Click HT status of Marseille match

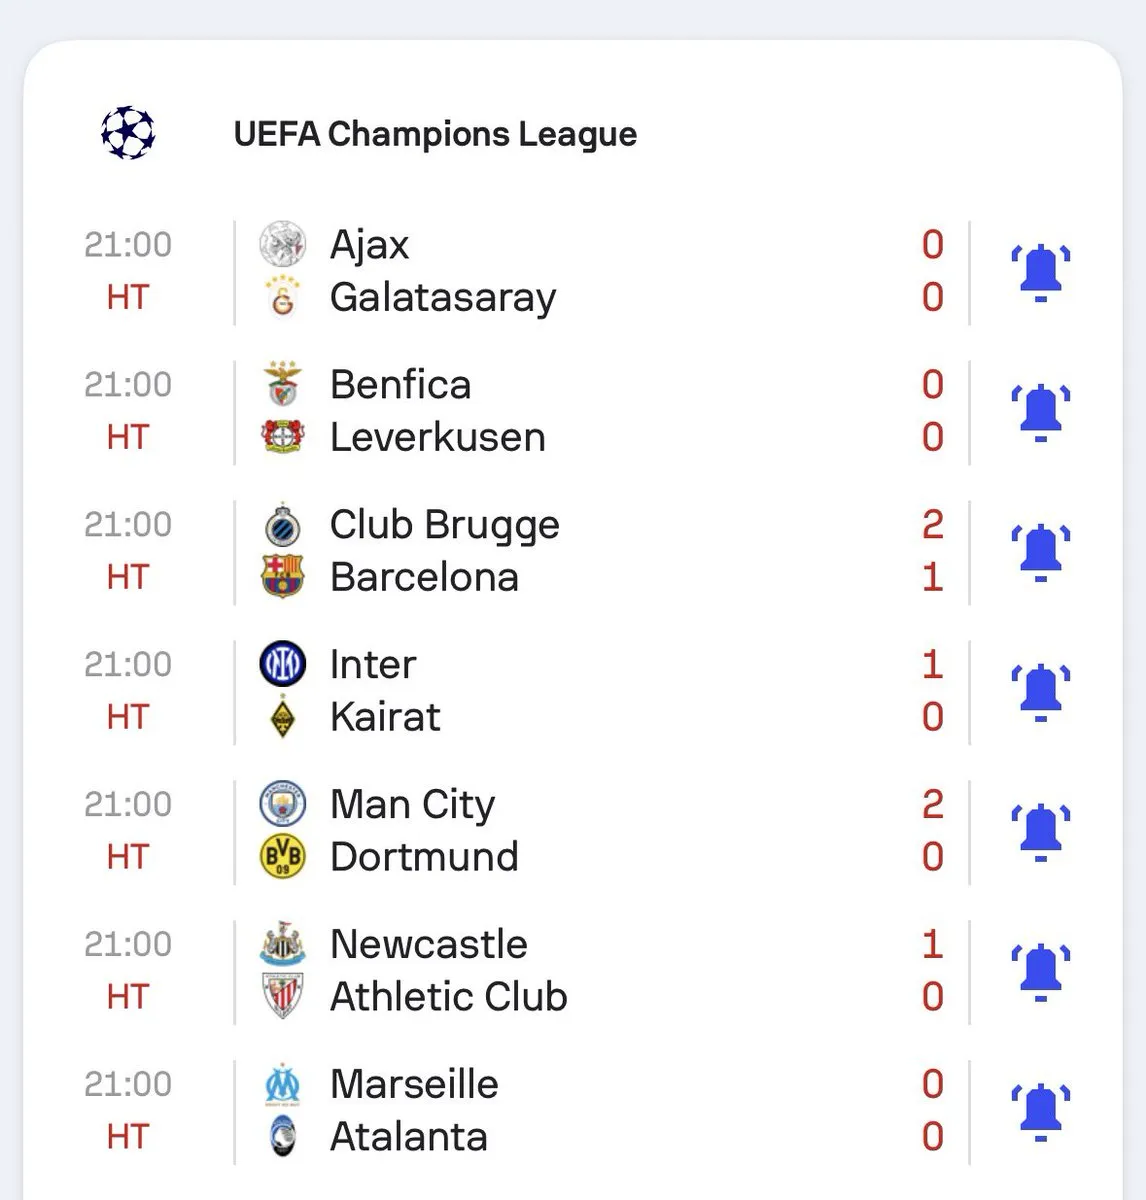127,1137
